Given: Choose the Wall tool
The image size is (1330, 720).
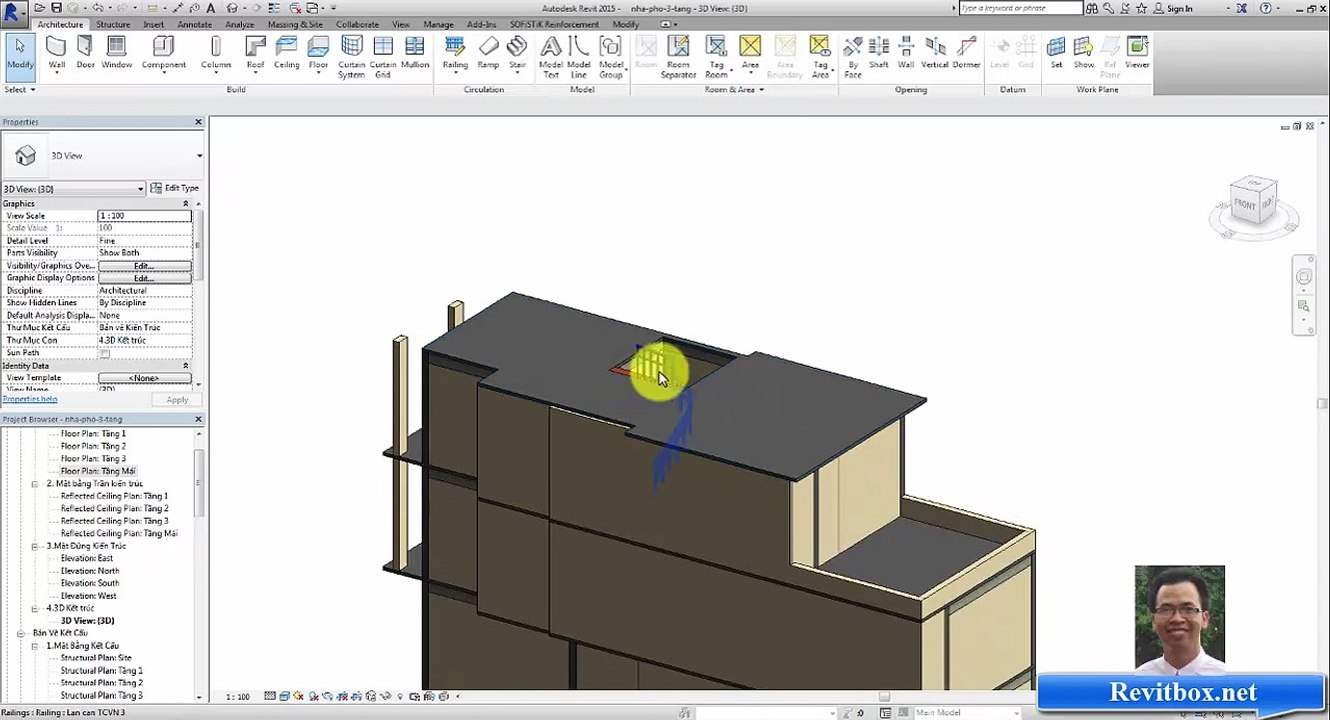Looking at the screenshot, I should tap(57, 54).
